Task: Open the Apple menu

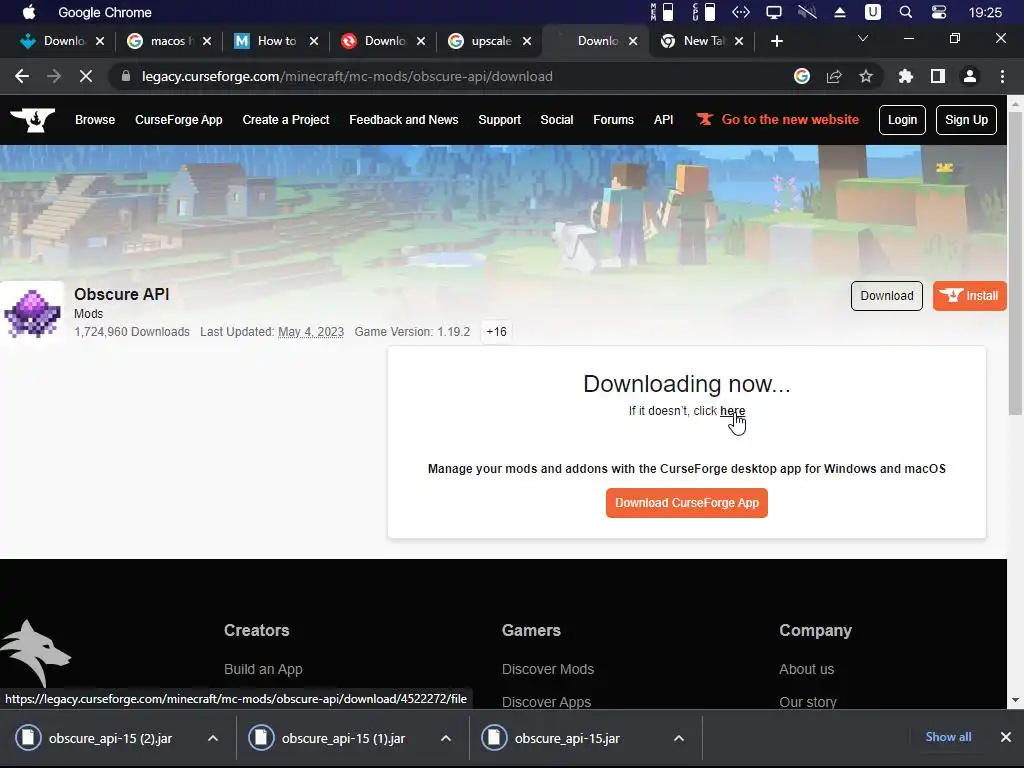Action: [x=29, y=12]
